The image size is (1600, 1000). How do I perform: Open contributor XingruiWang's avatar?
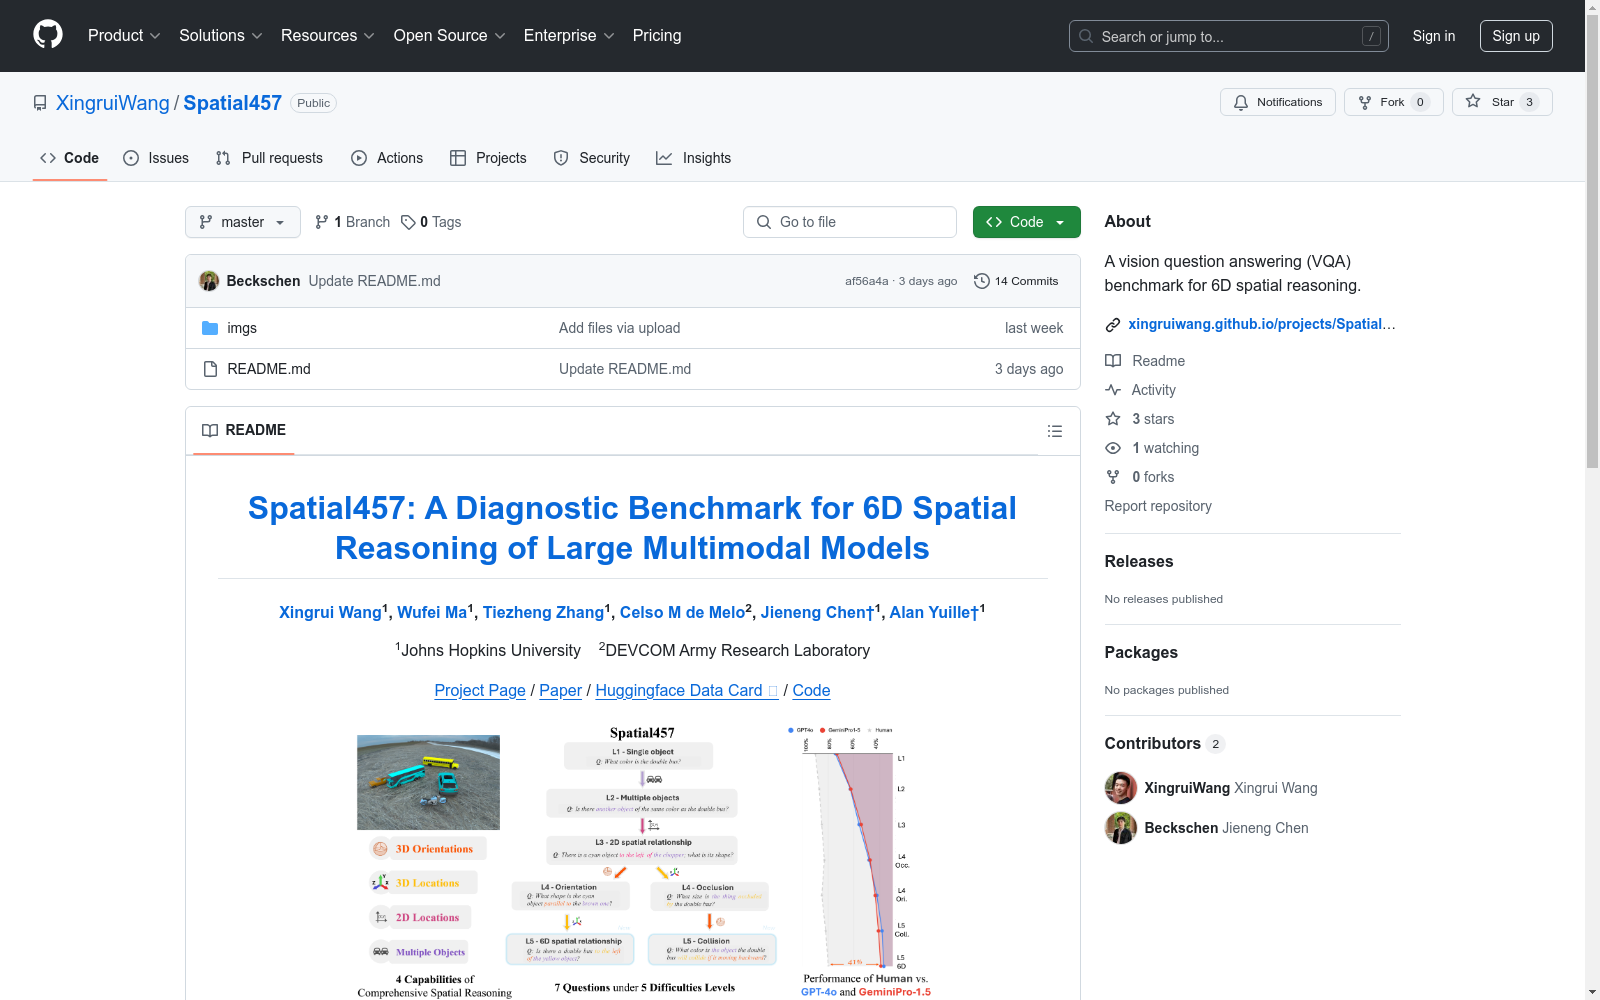(x=1121, y=788)
